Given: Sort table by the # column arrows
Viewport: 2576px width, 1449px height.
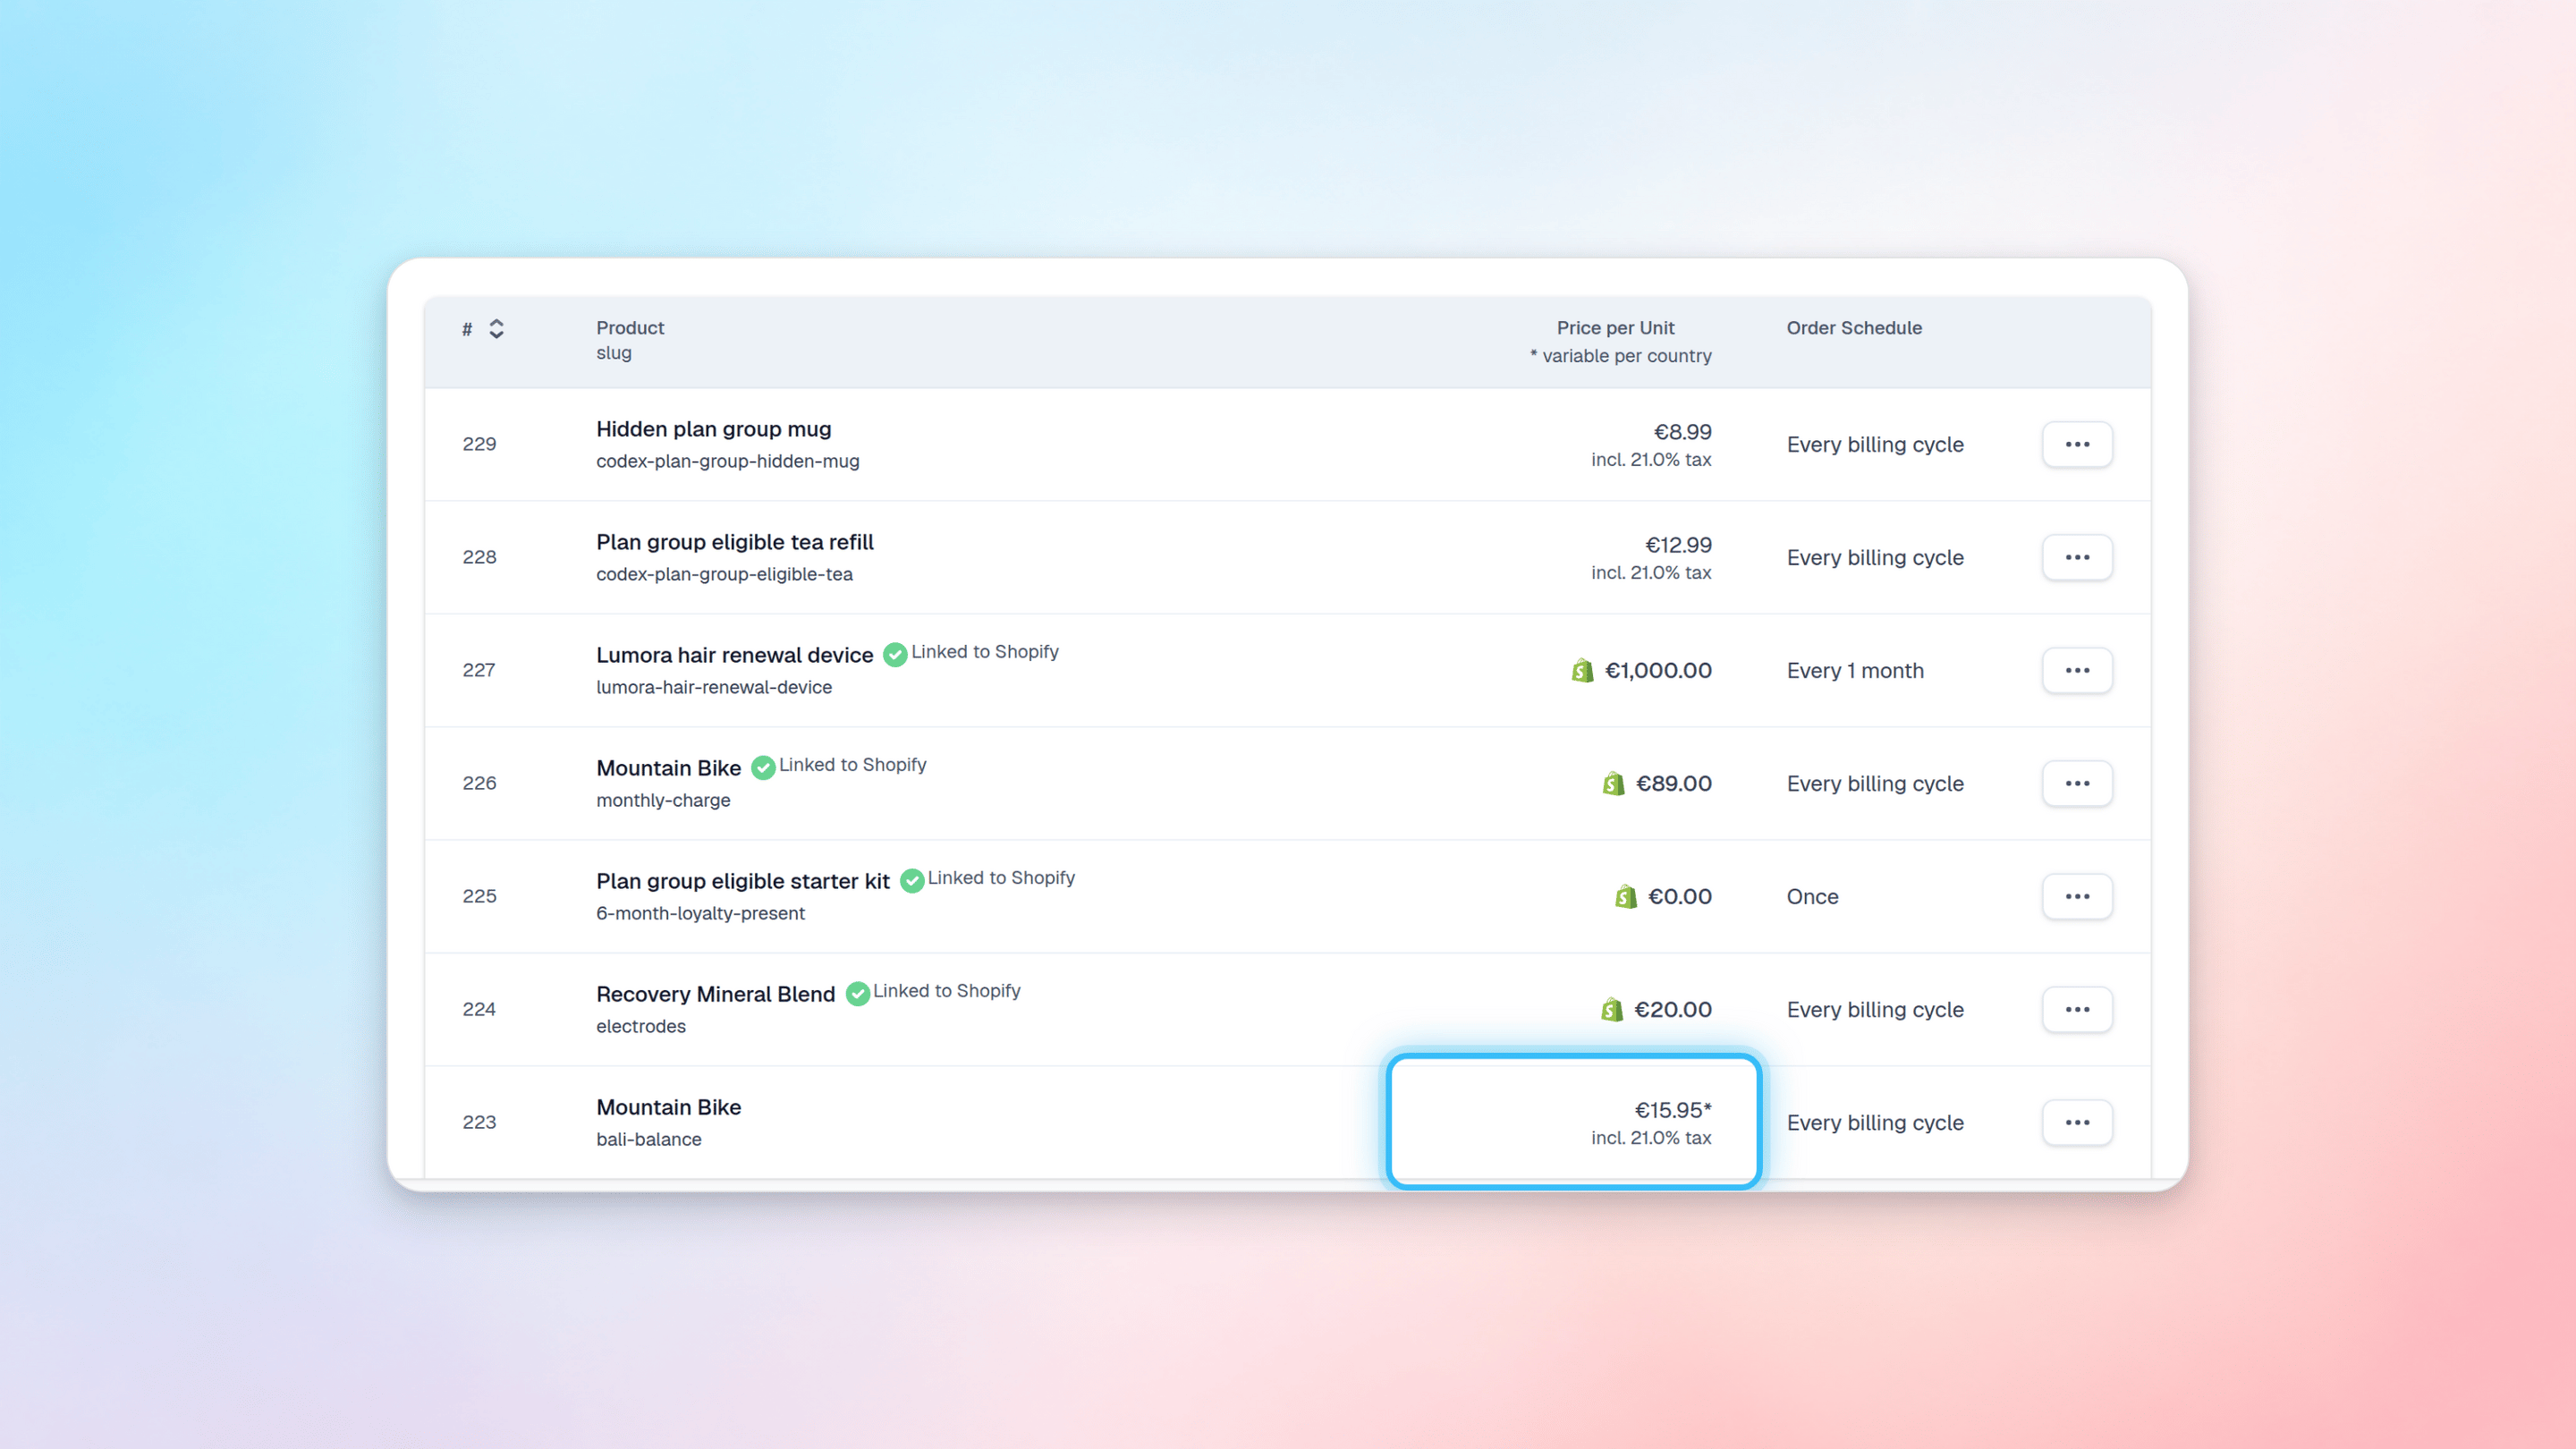Looking at the screenshot, I should [496, 329].
